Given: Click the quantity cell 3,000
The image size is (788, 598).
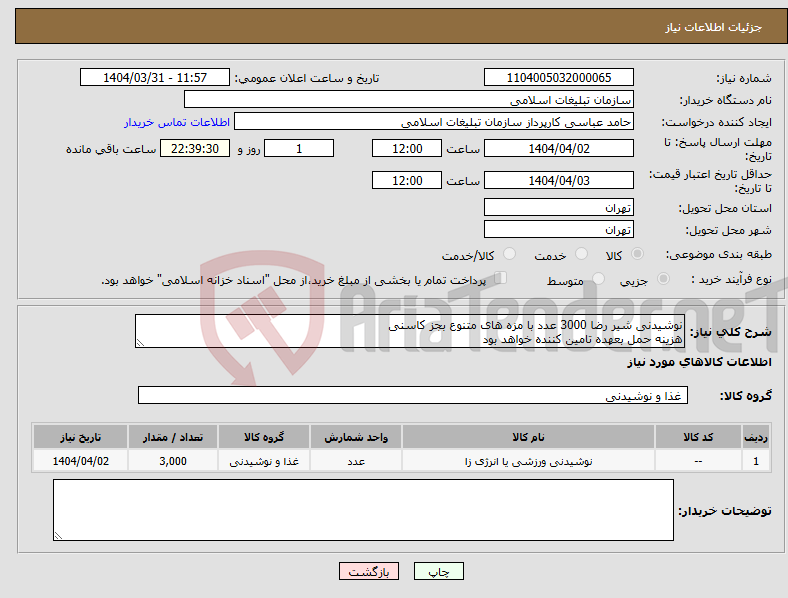Looking at the screenshot, I should 173,461.
